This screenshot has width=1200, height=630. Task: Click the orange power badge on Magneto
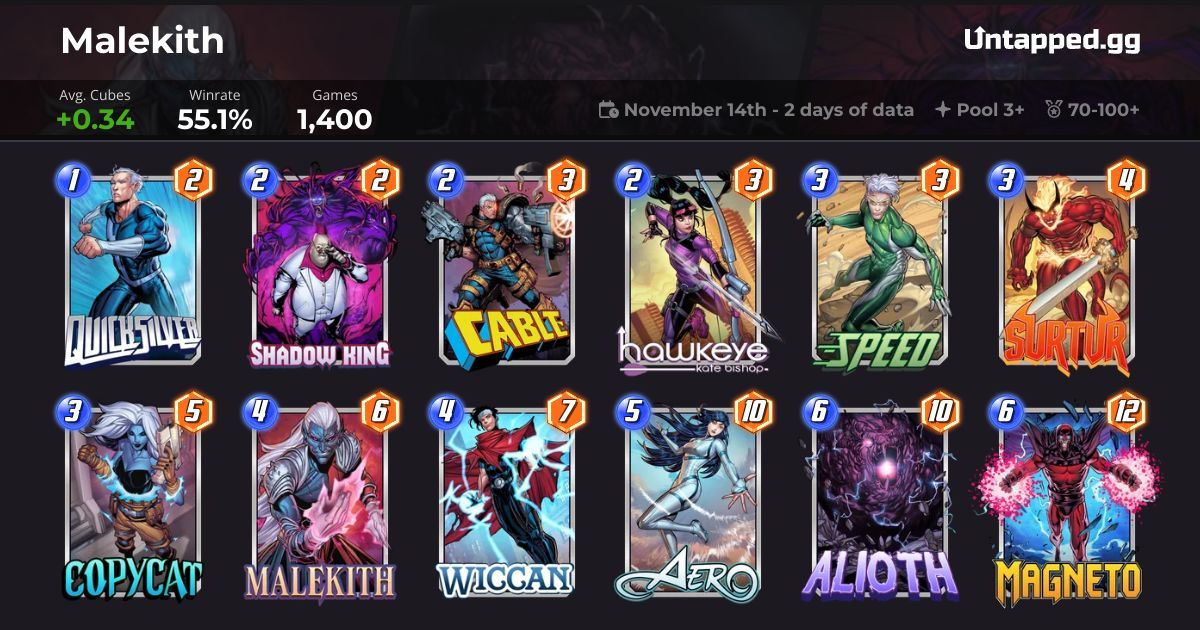pos(1125,410)
